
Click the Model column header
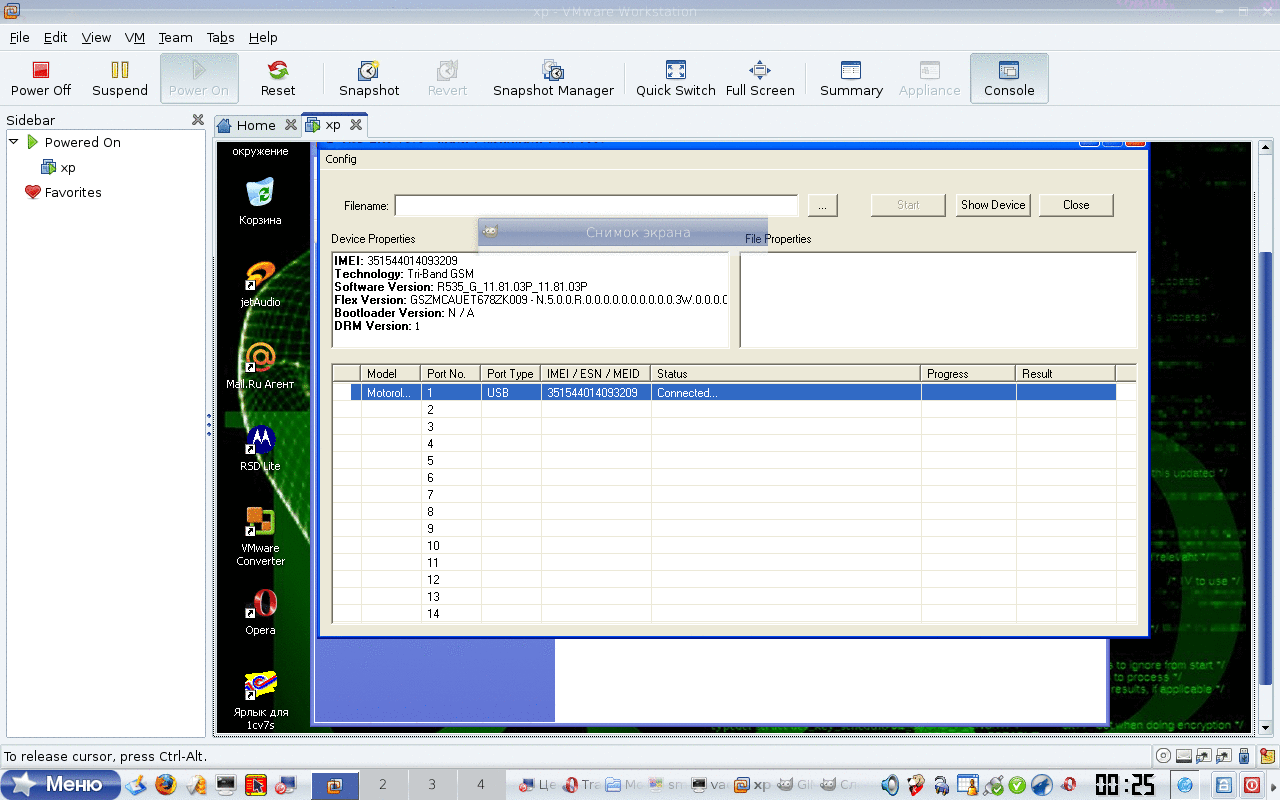pos(391,373)
